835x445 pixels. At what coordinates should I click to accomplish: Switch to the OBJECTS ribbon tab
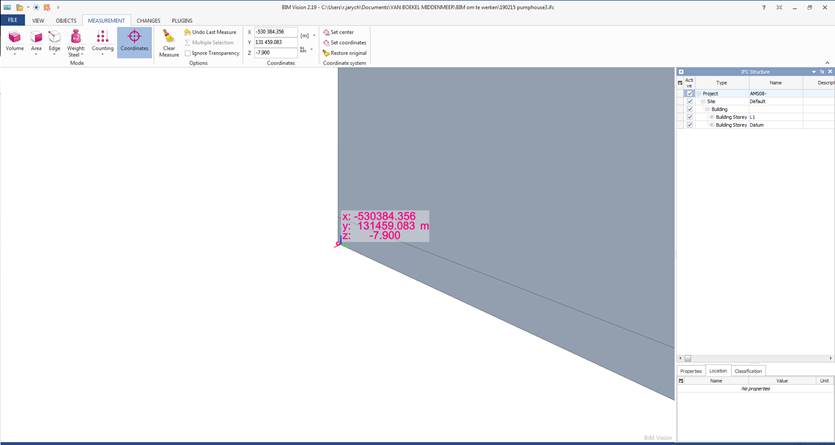pos(66,21)
